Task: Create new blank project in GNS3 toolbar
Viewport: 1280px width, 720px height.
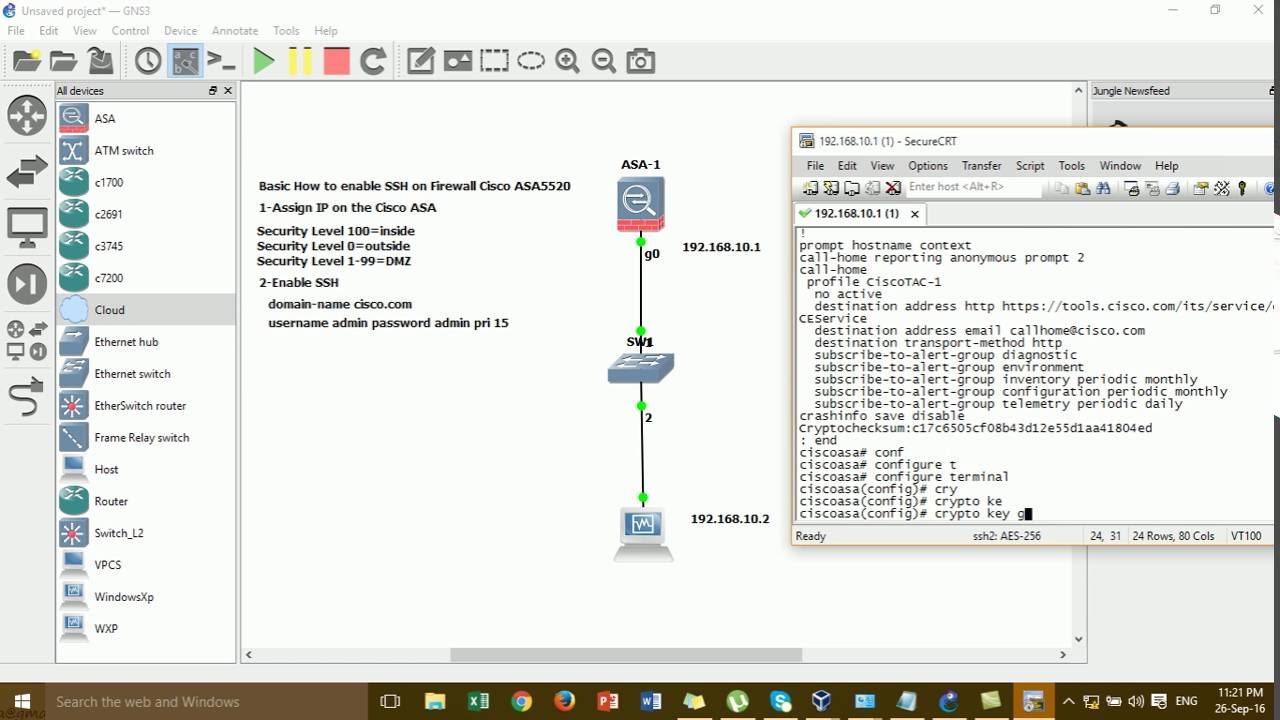Action: pos(27,61)
